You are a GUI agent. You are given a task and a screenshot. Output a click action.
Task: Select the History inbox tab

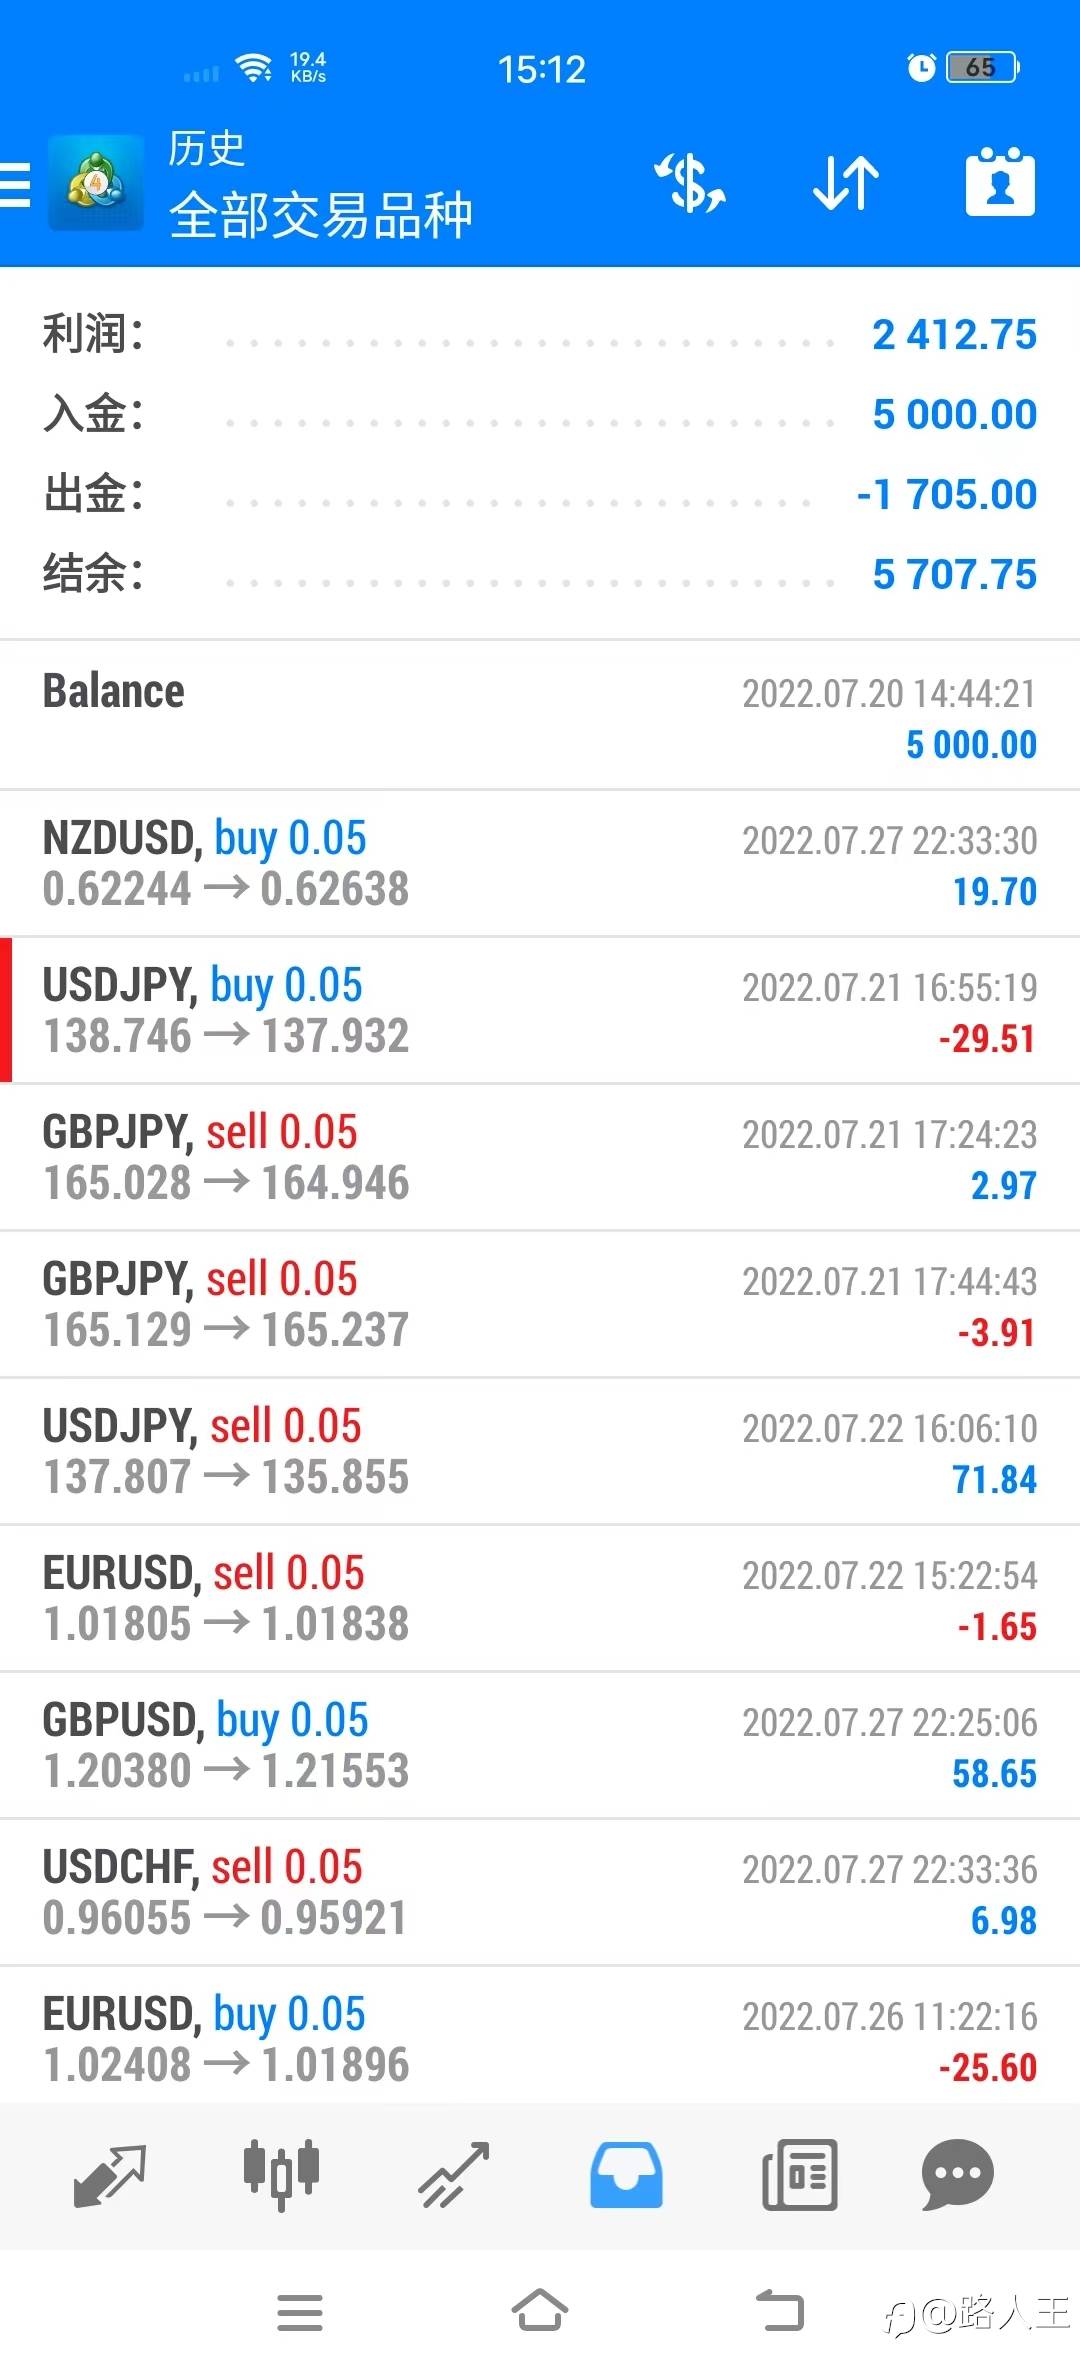tap(626, 2175)
